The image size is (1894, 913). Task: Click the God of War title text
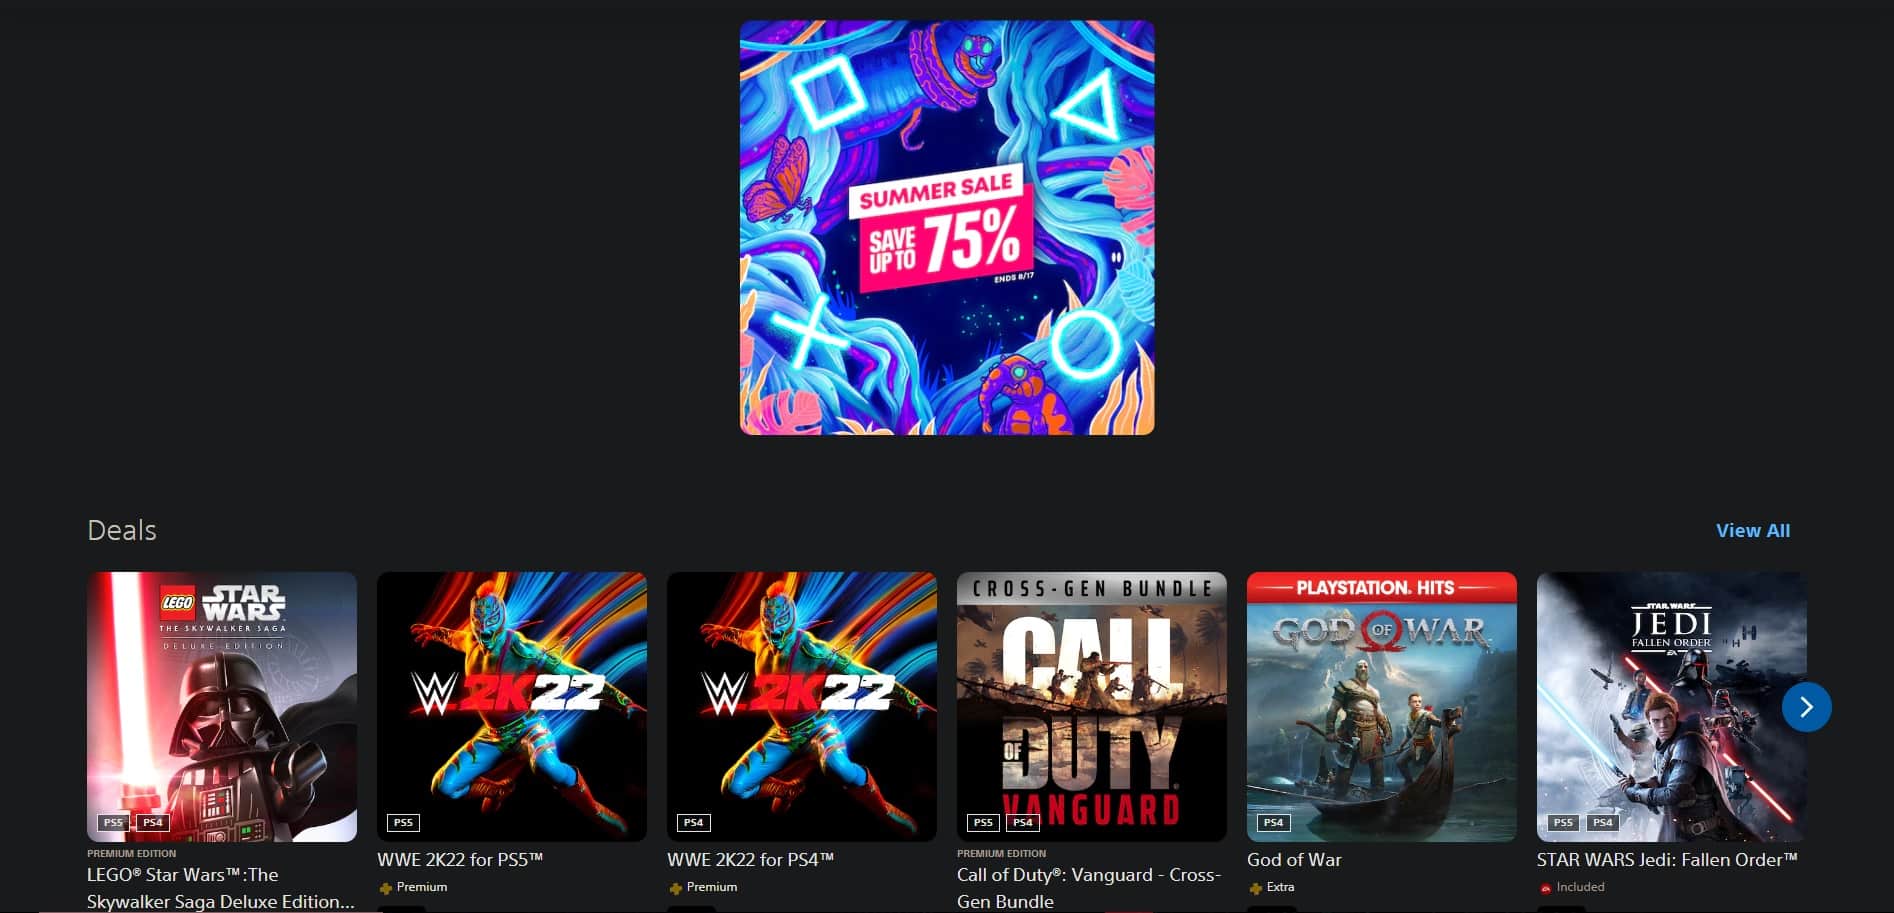pos(1294,860)
